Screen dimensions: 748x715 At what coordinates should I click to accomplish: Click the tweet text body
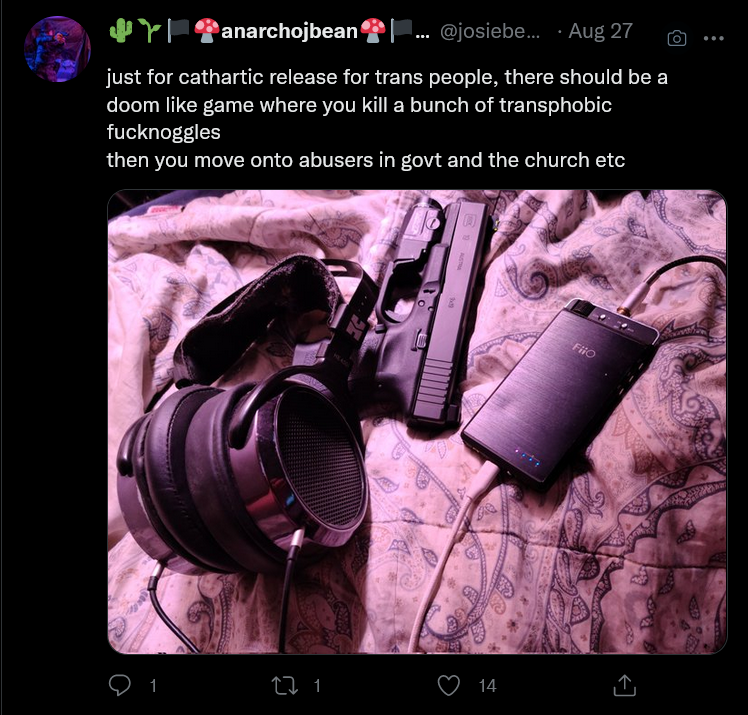click(x=387, y=118)
